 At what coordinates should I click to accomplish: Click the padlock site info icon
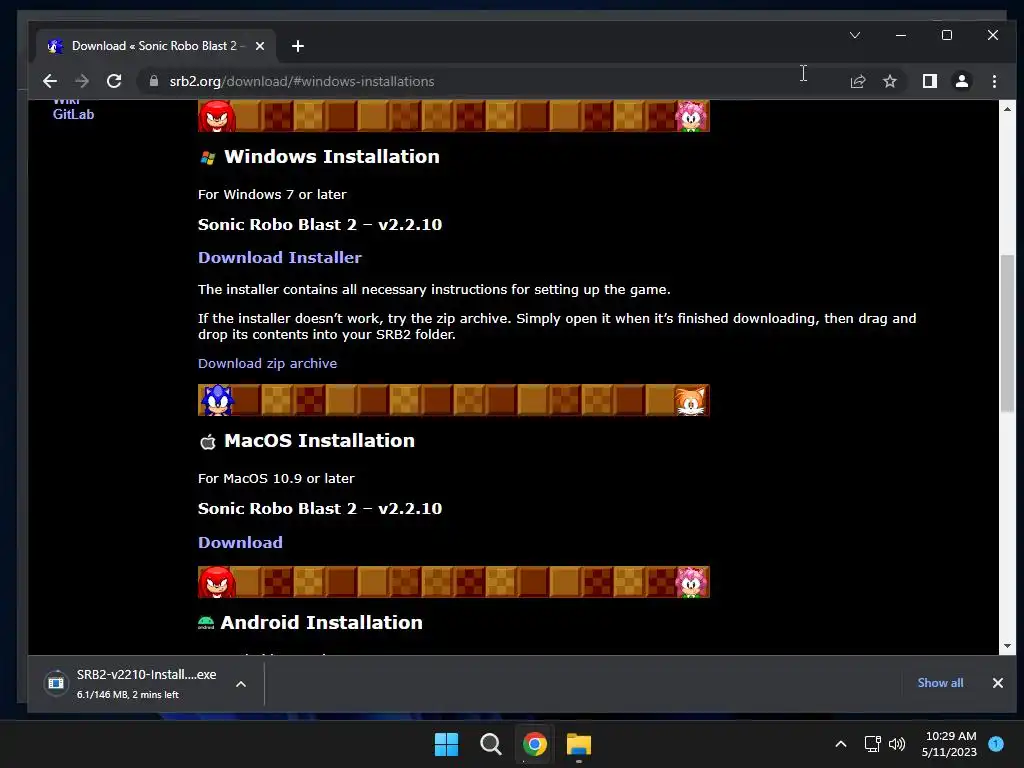coord(154,81)
